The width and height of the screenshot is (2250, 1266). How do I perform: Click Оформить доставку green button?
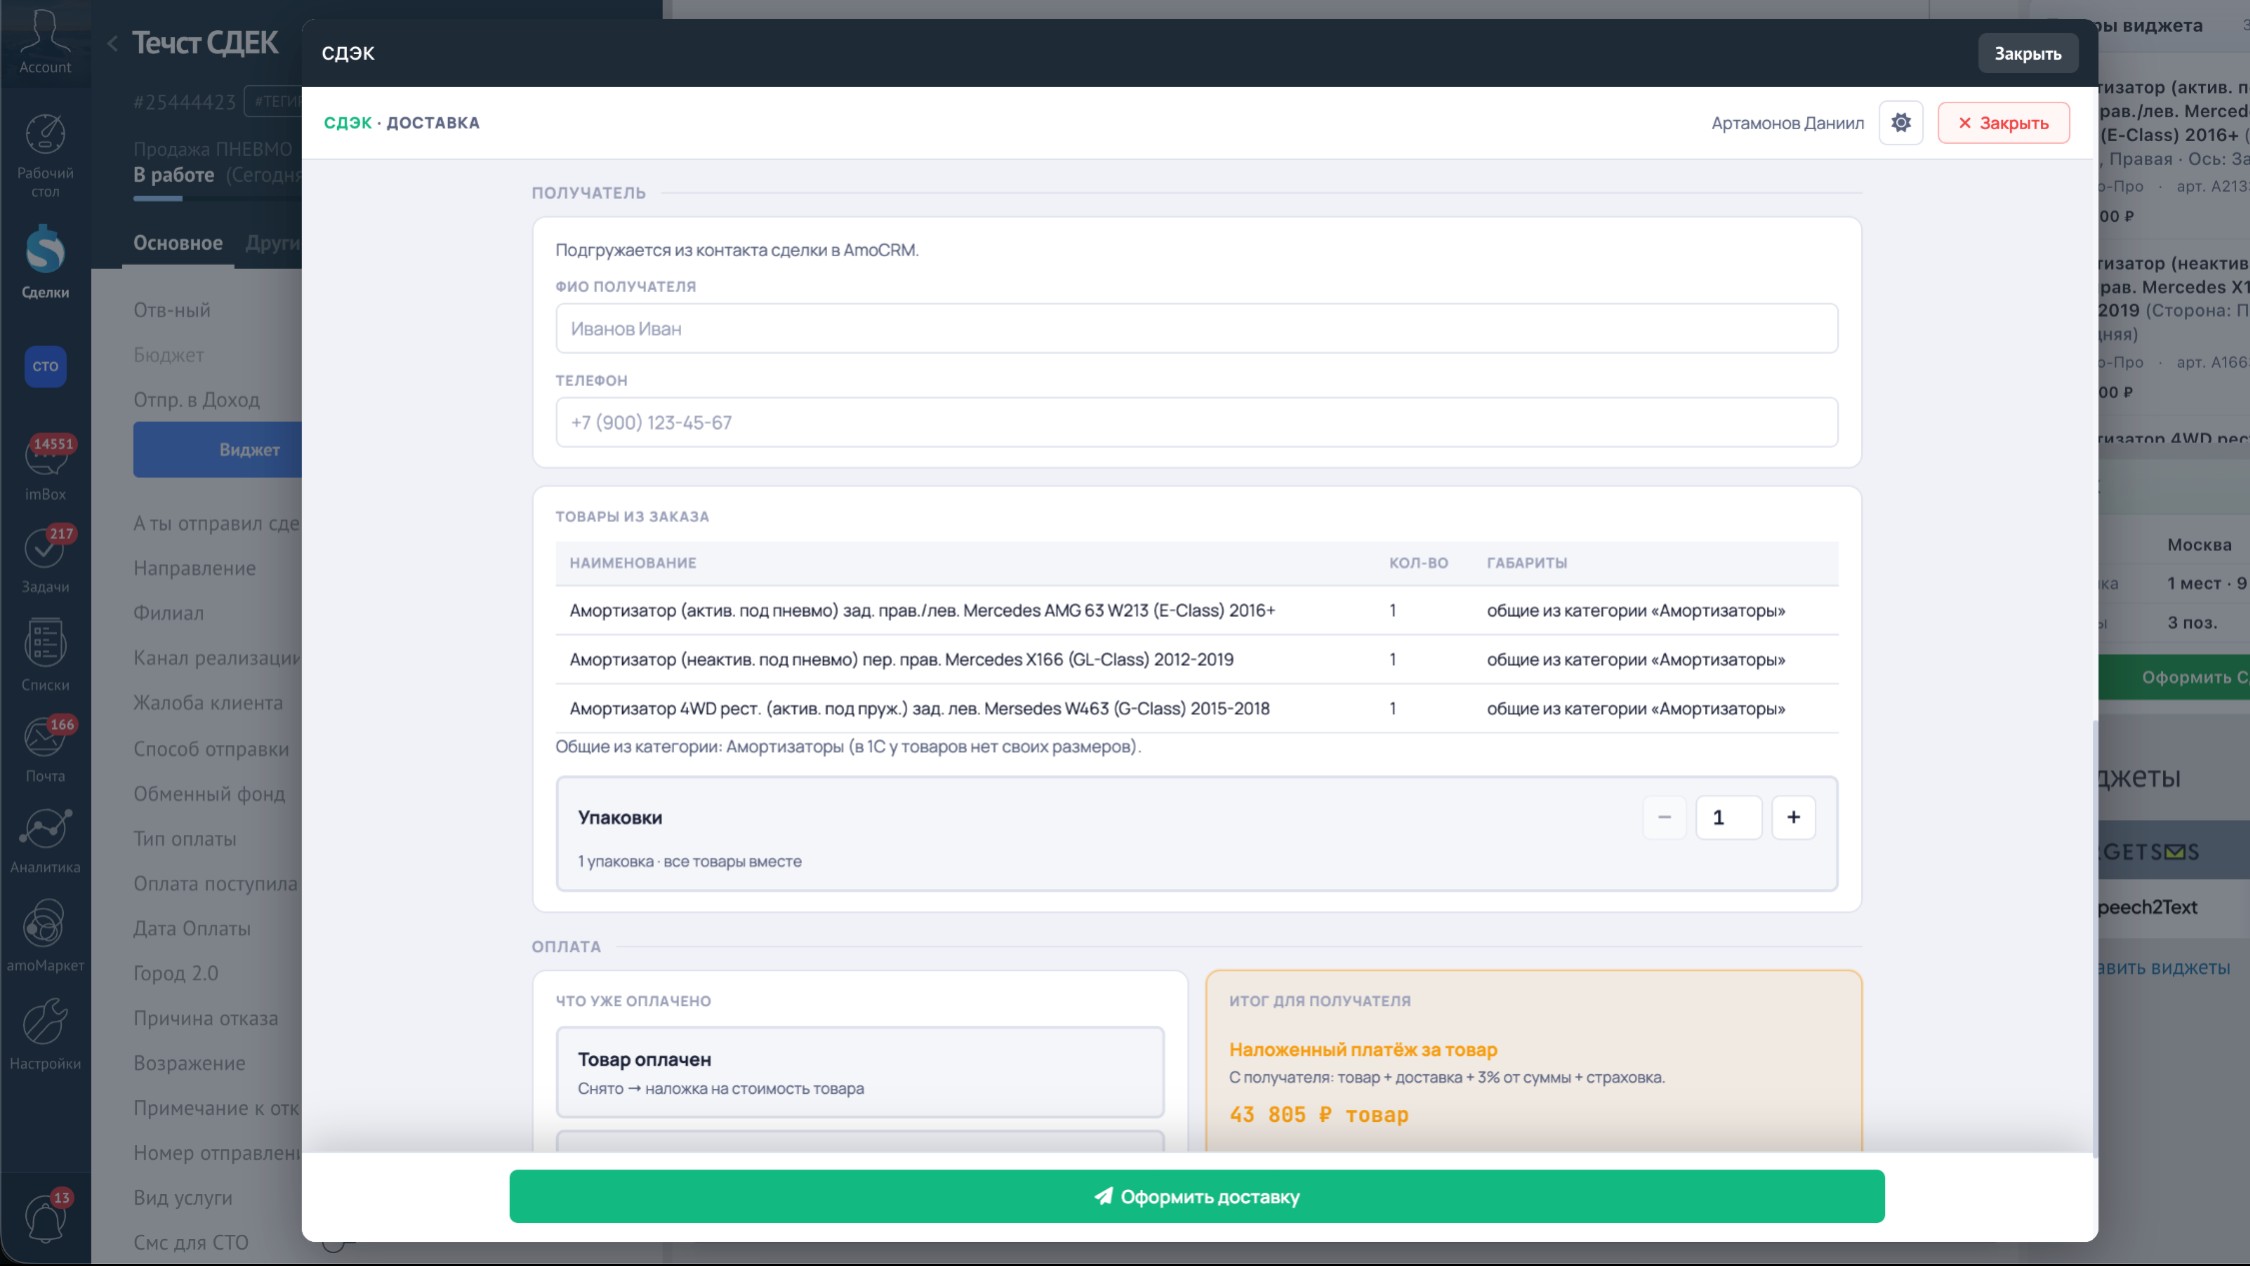tap(1197, 1196)
